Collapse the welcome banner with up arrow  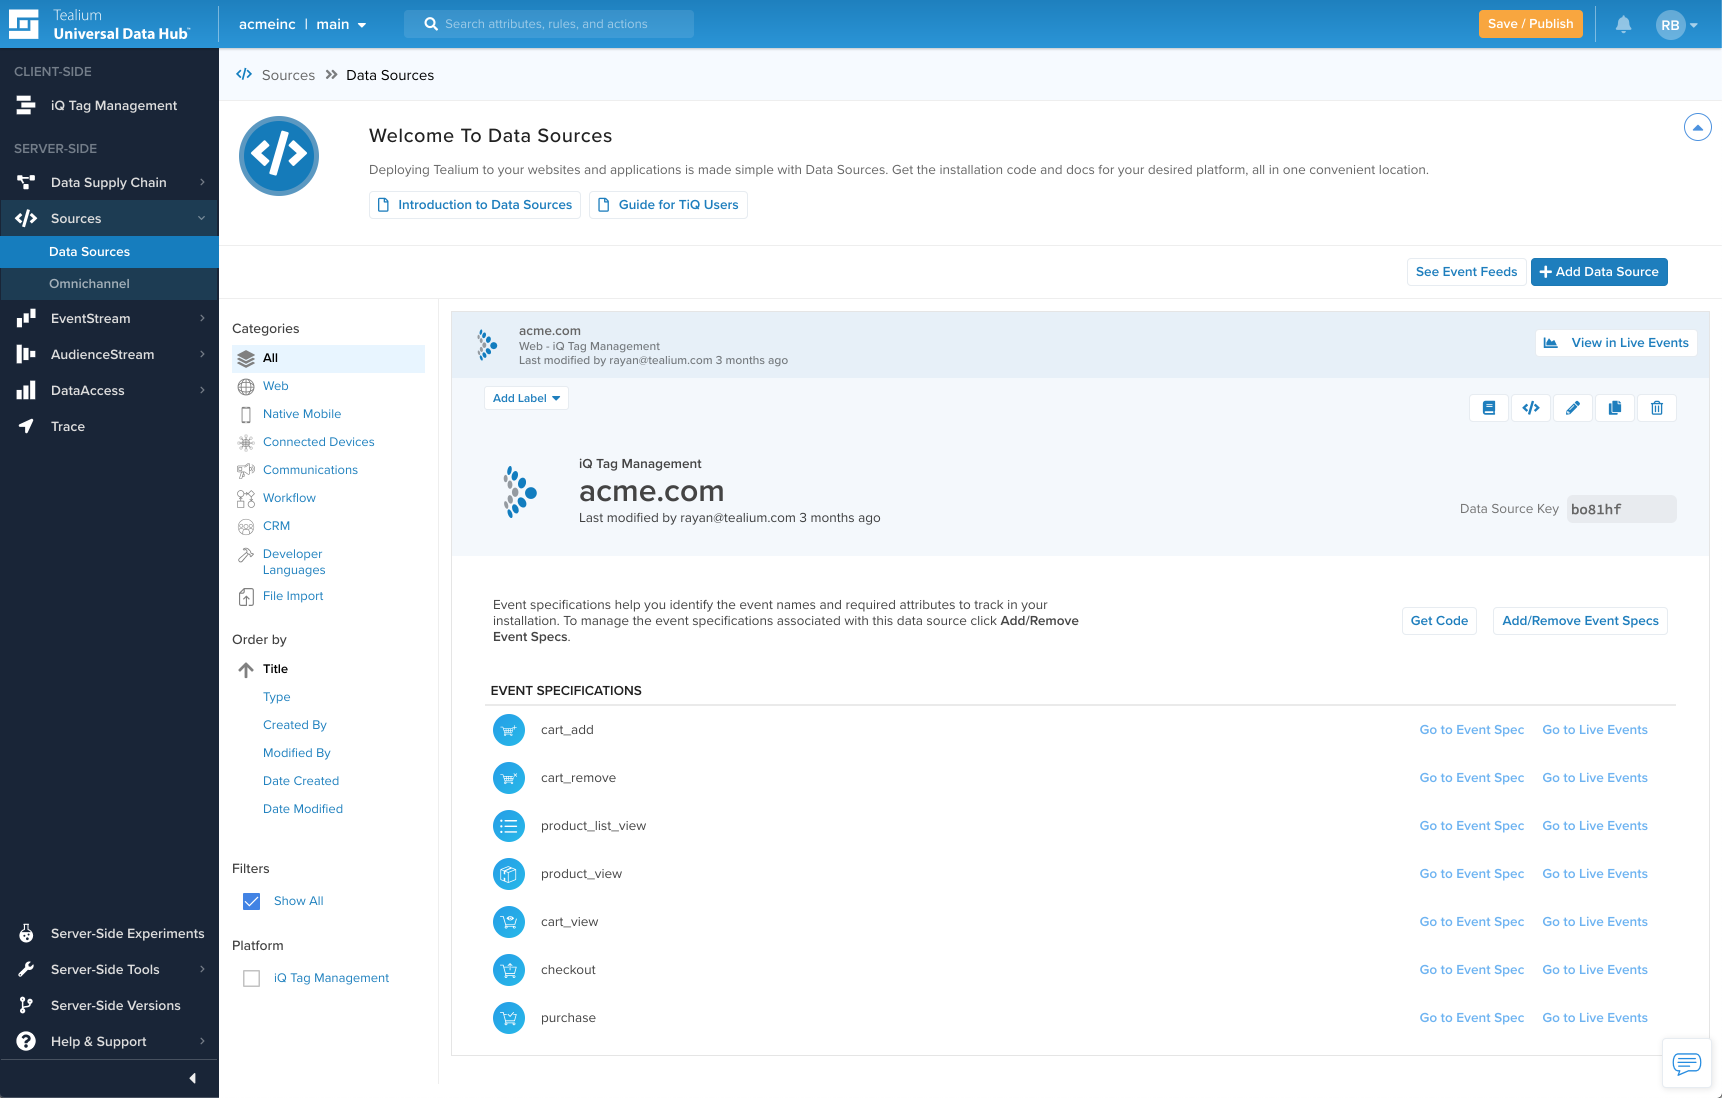1697,128
